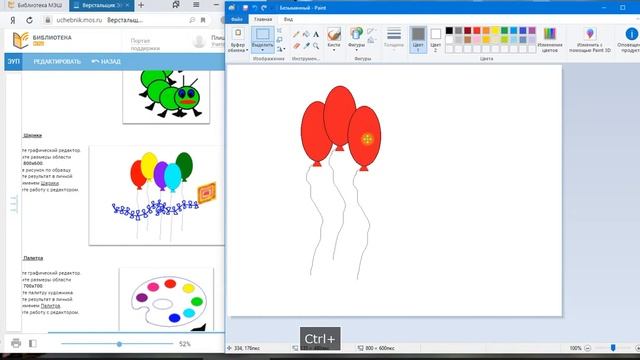The width and height of the screenshot is (640, 360).
Task: Activate Color 2 (Цвет 2) button
Action: pyautogui.click(x=436, y=40)
